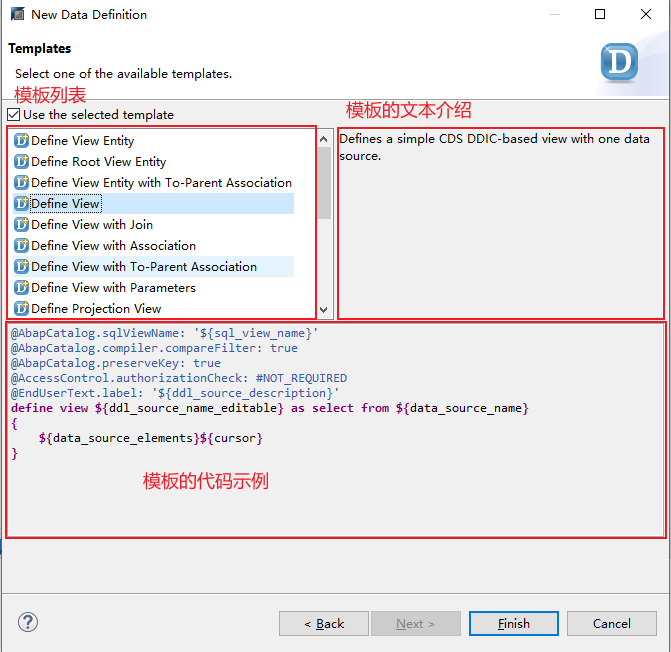Uncheck Use the selected template checkbox
The height and width of the screenshot is (652, 671).
14,115
